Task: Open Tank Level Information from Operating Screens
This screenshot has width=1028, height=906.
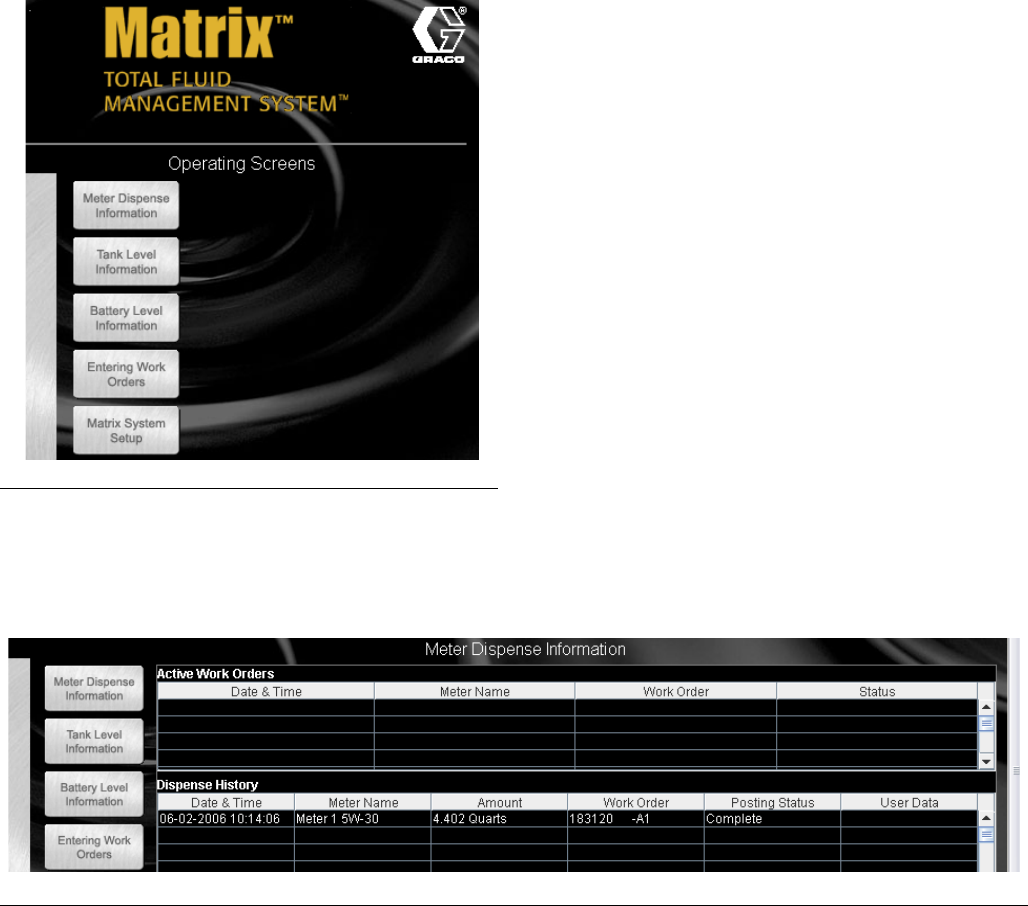Action: point(126,262)
